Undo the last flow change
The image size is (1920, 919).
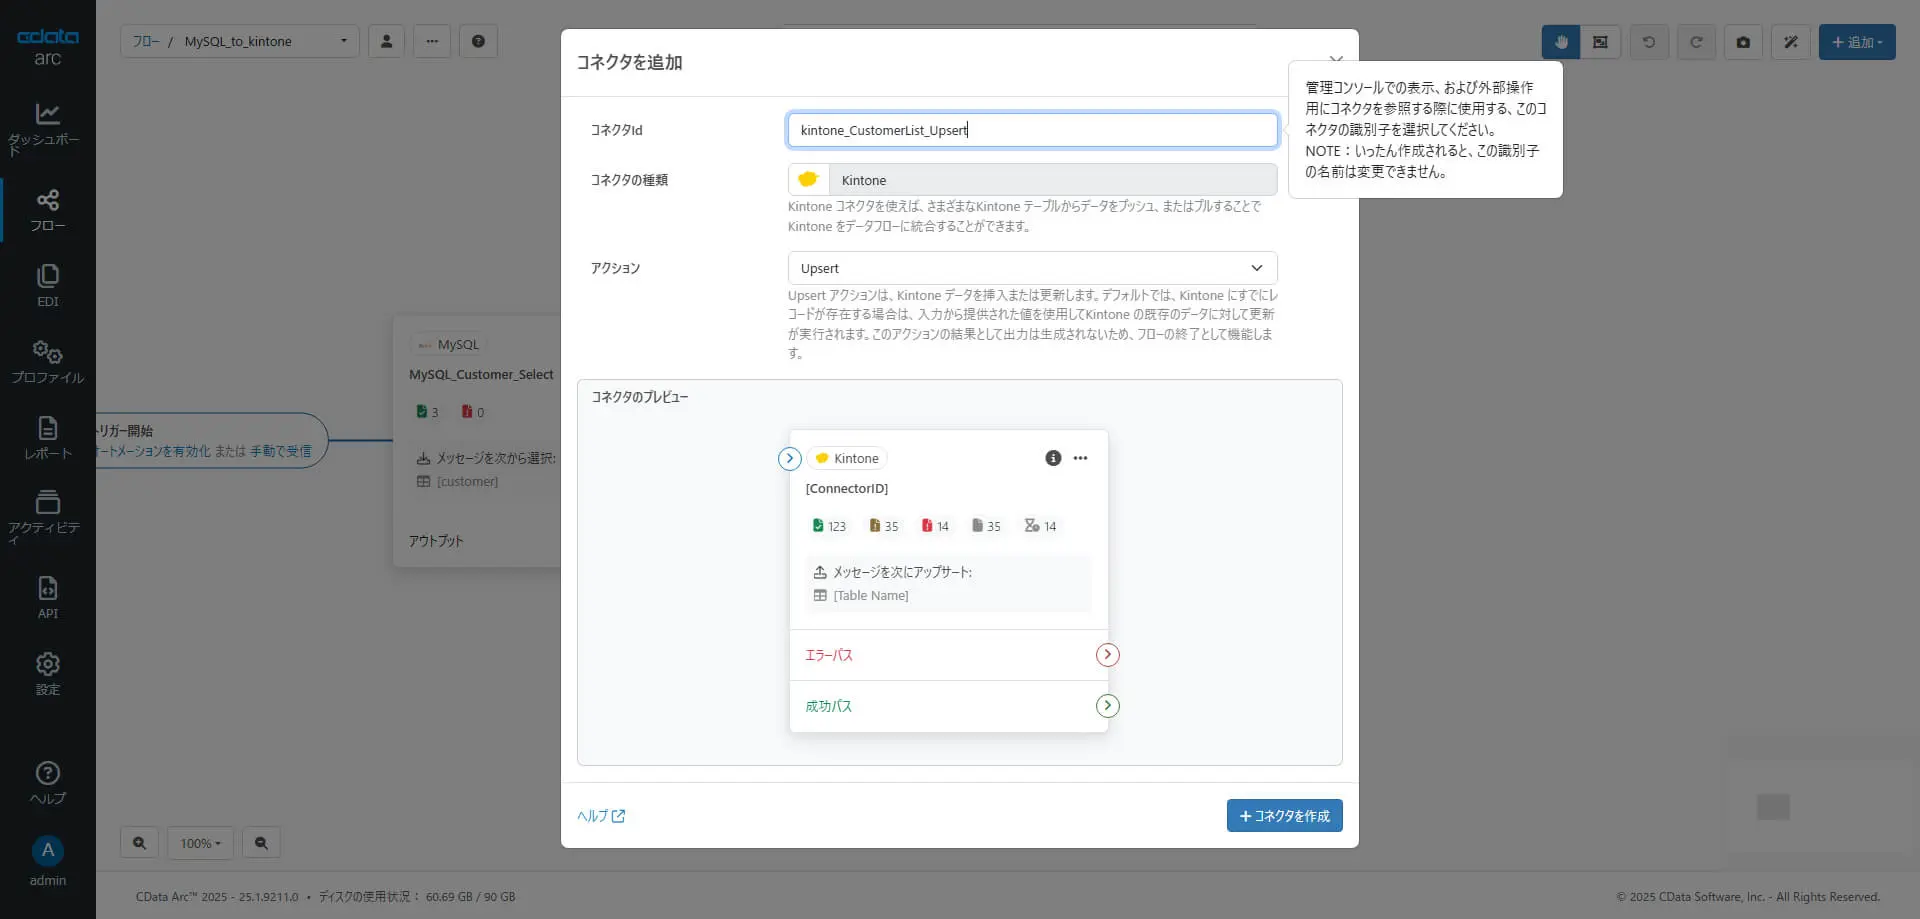1649,42
